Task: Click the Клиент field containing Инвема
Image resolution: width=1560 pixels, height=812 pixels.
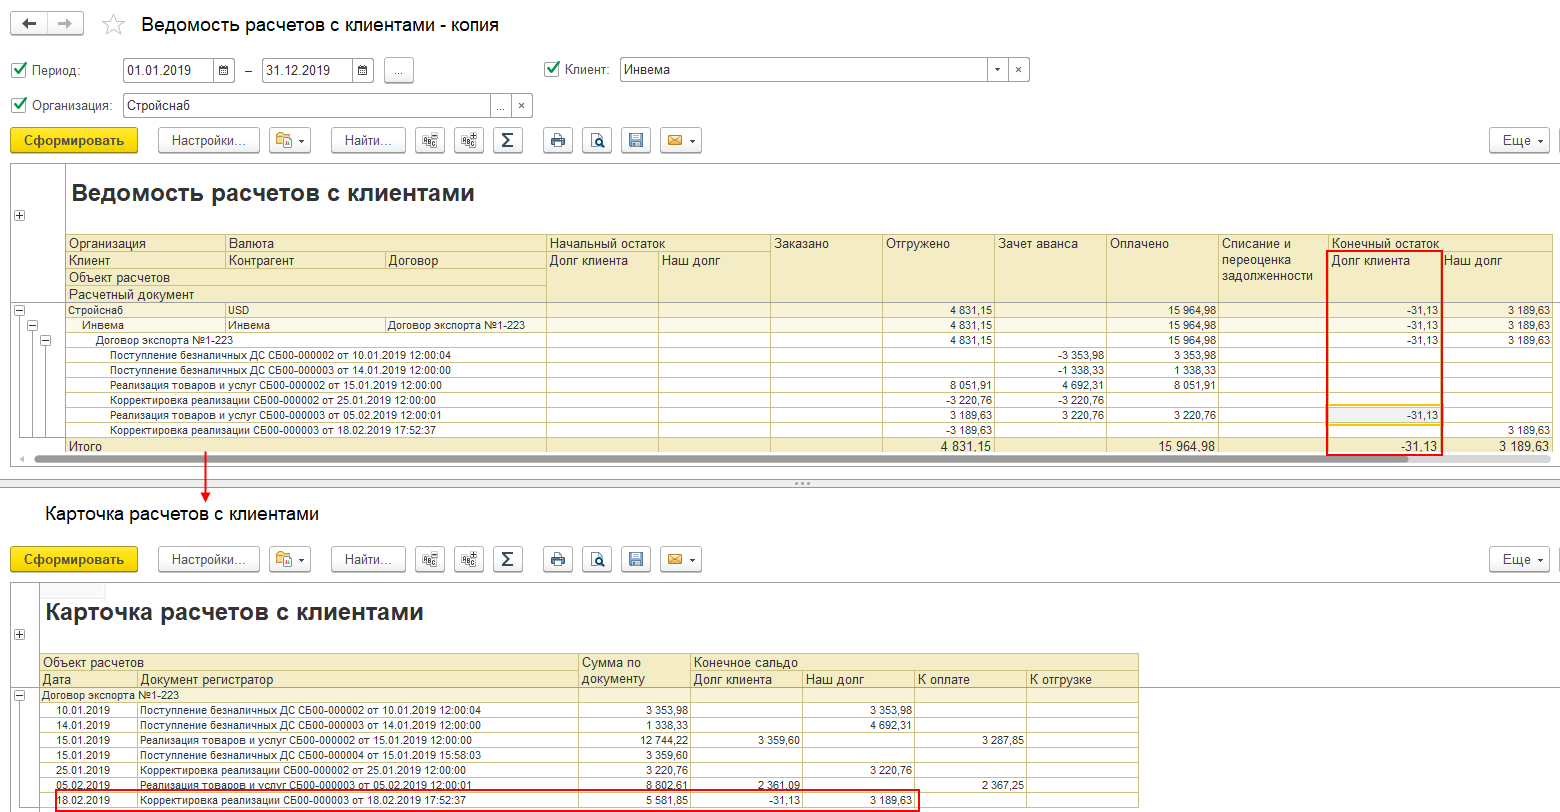Action: point(804,70)
